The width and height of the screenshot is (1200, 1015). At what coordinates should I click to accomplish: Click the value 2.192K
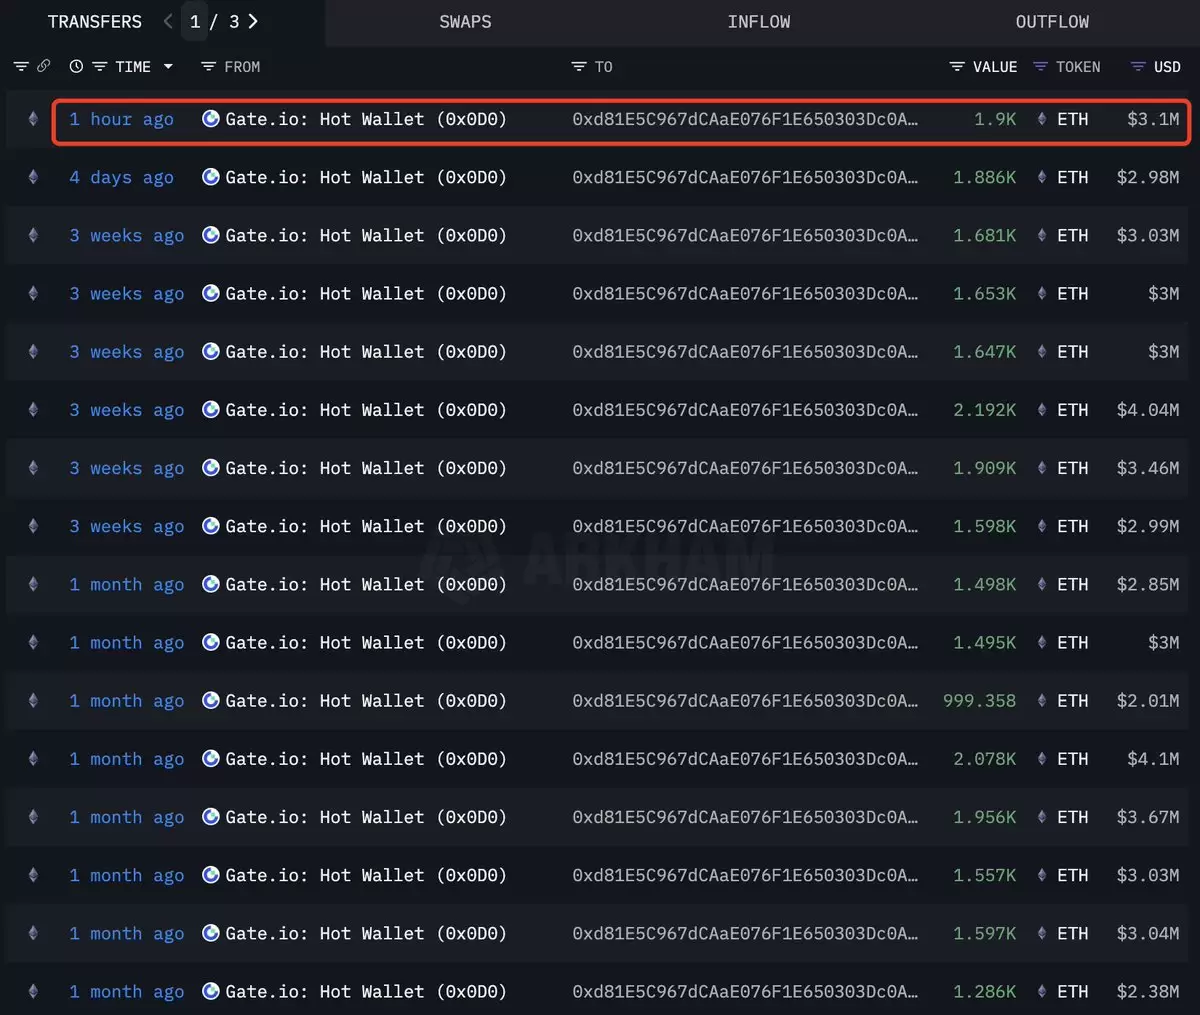[x=984, y=410]
